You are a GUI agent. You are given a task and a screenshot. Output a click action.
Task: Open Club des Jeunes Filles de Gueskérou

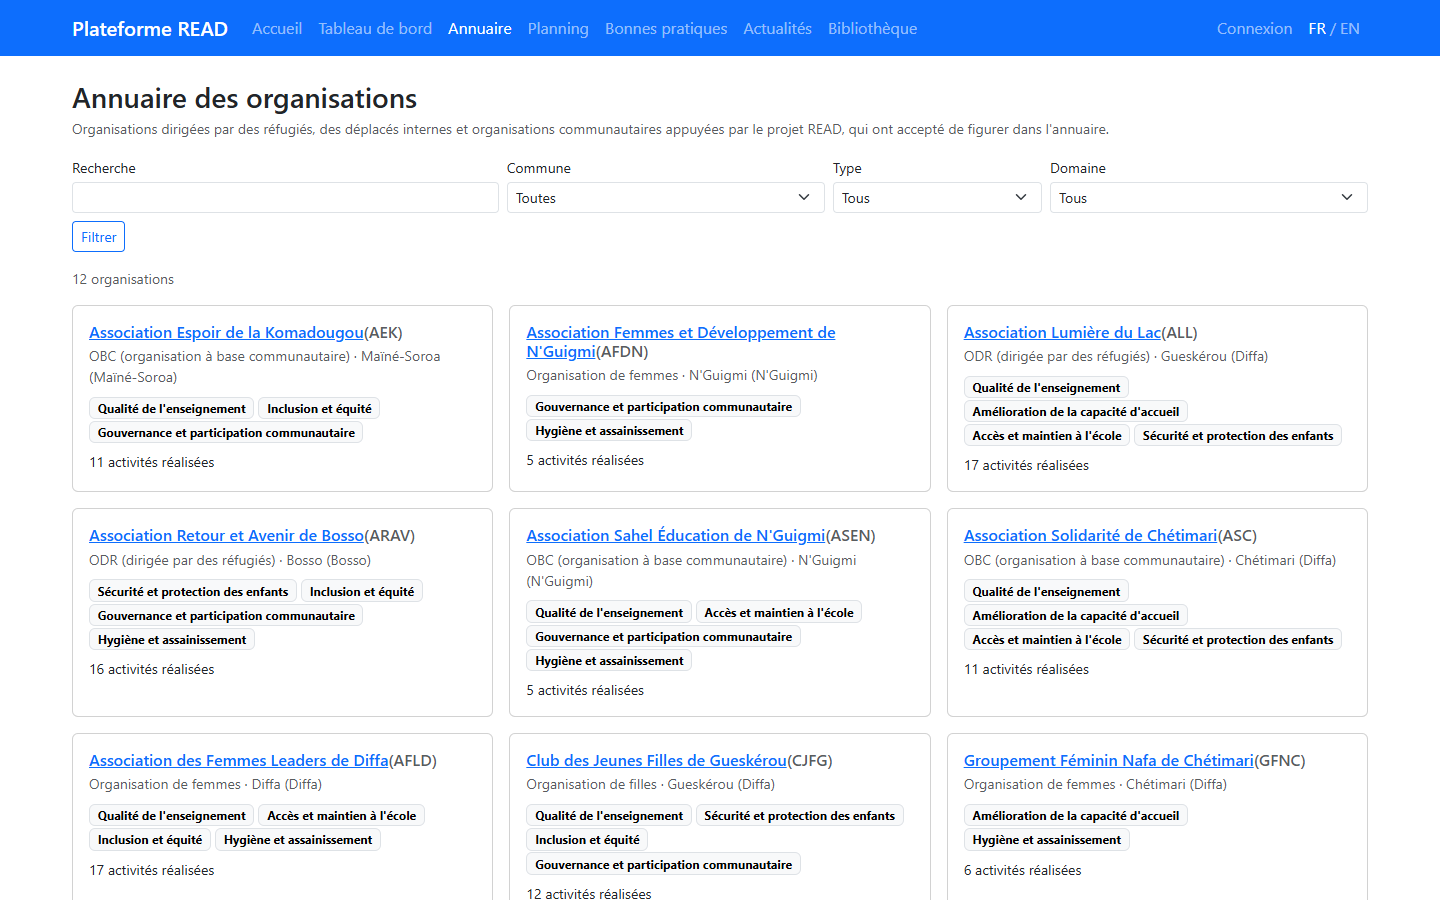(x=657, y=760)
